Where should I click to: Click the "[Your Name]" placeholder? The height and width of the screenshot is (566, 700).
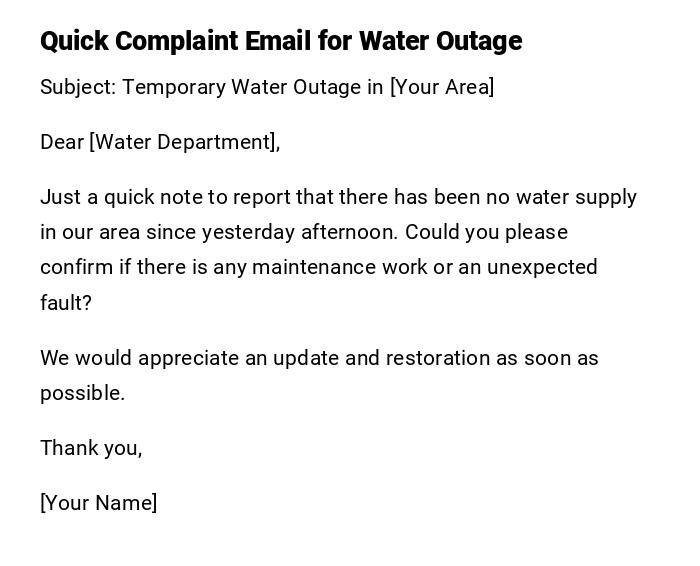pyautogui.click(x=99, y=503)
